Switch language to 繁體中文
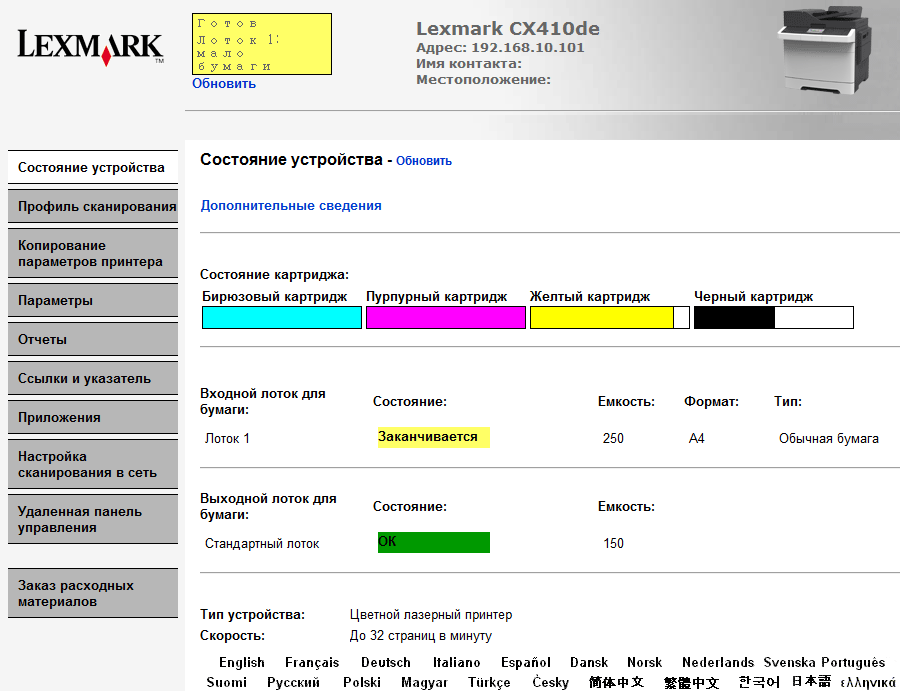 [x=691, y=682]
